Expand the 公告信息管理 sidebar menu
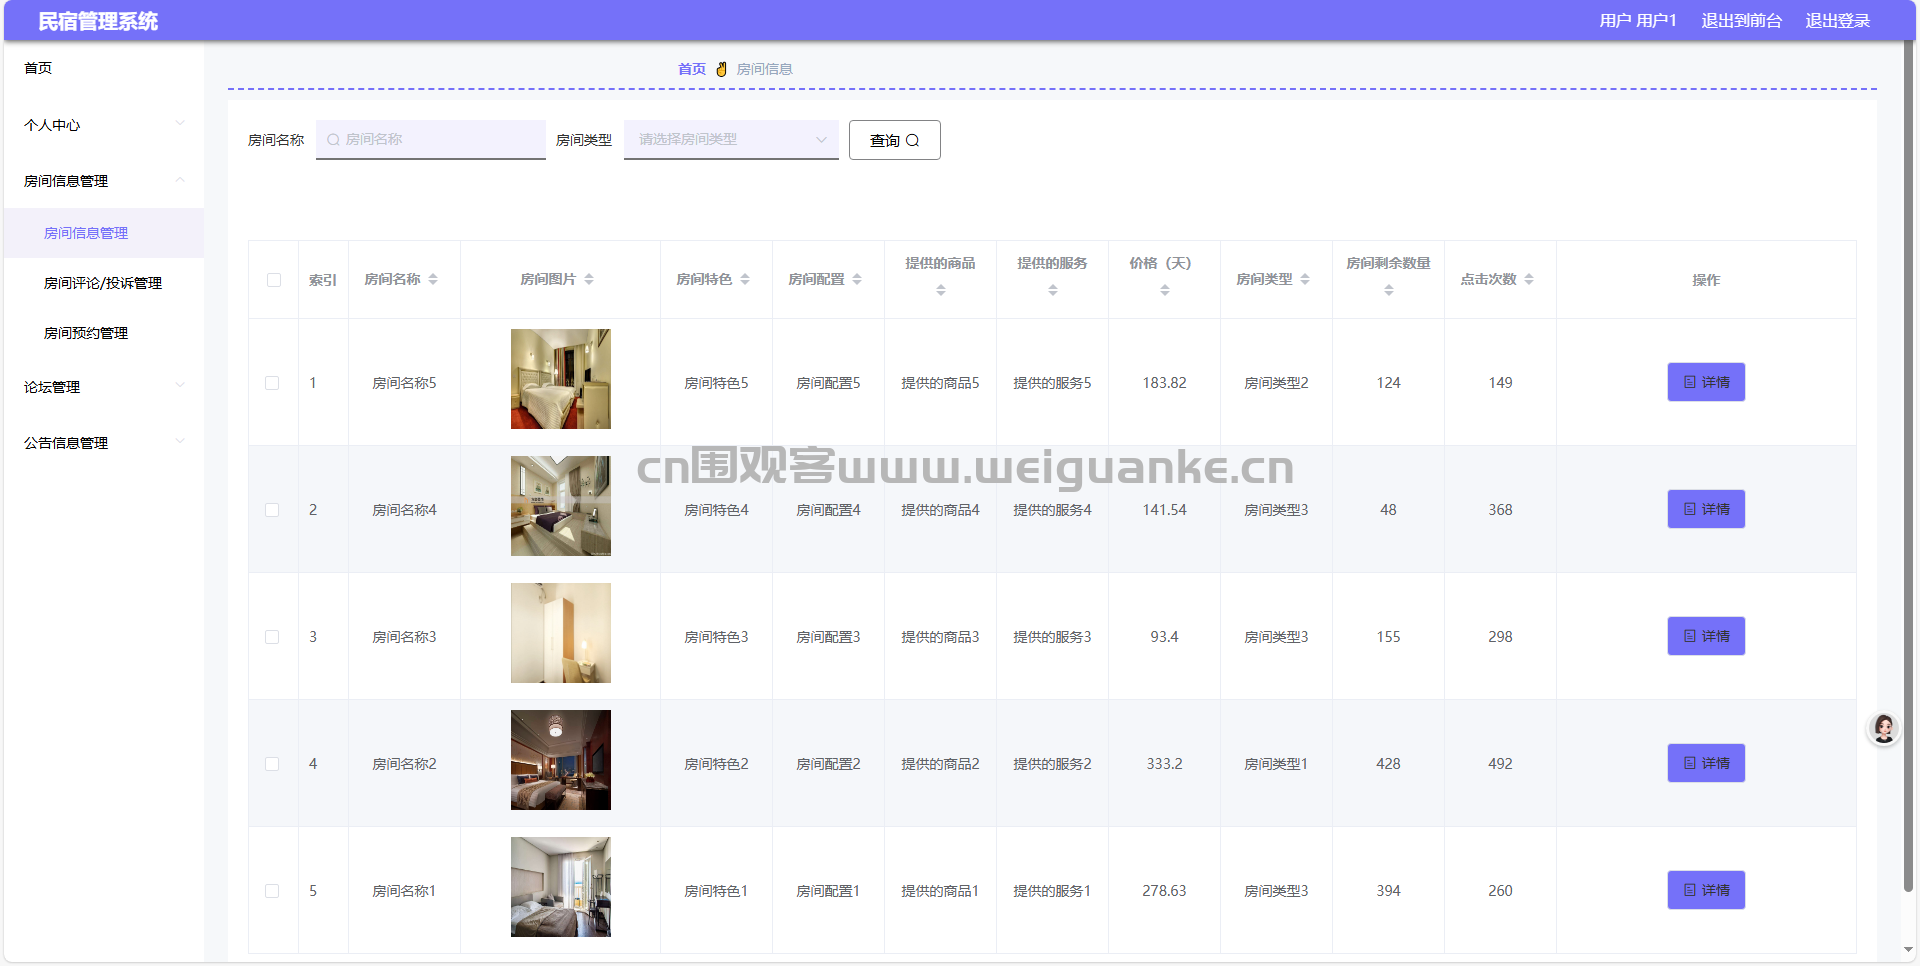 coord(104,443)
